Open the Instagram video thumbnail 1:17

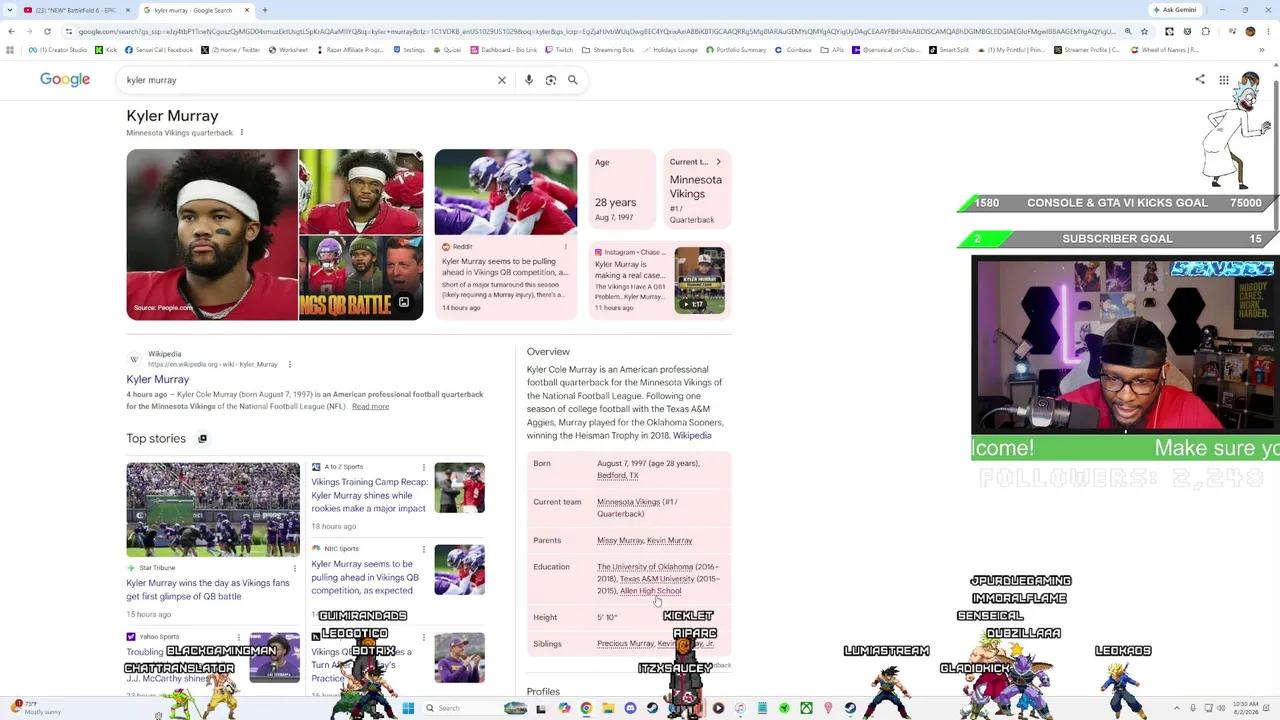coord(699,281)
